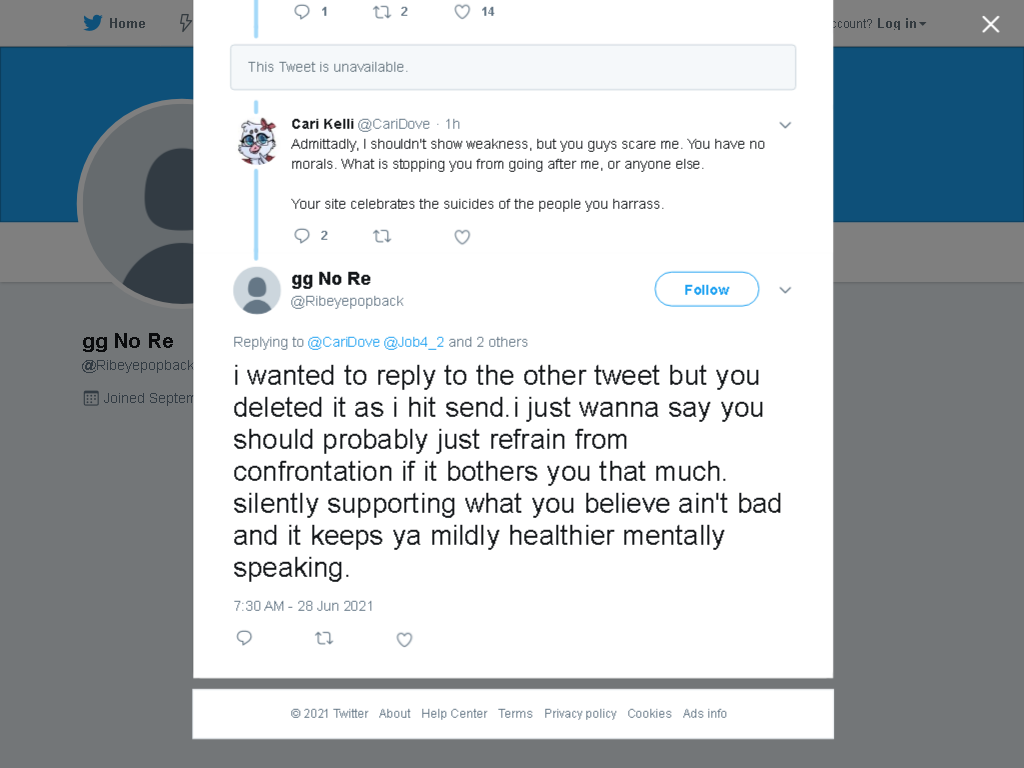Viewport: 1024px width, 768px height.
Task: Open the Help Center footer link
Action: tap(454, 714)
